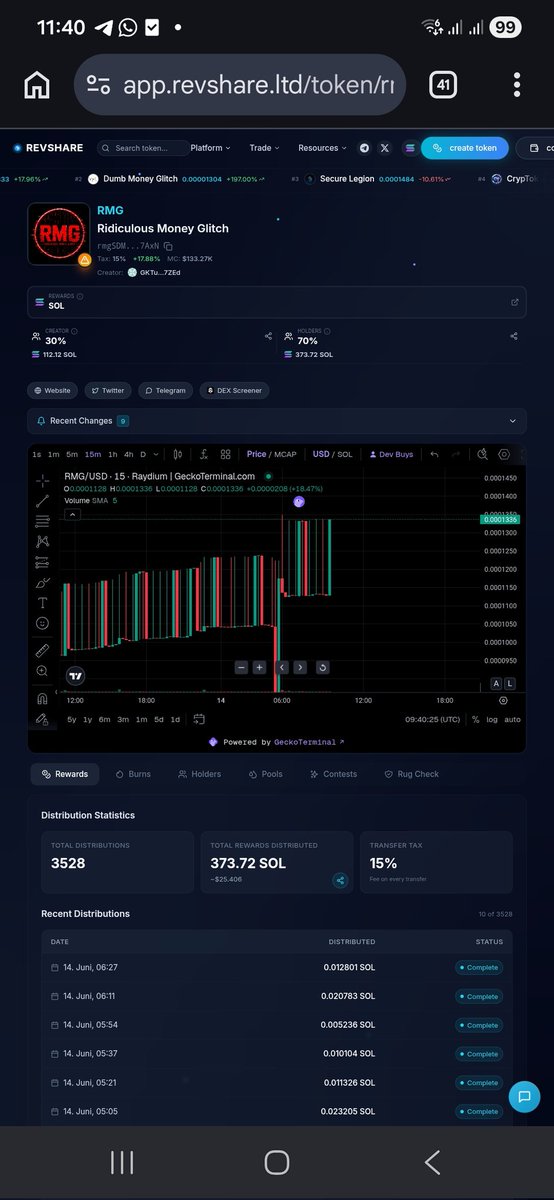Share the Creator 30% stats
The image size is (554, 1200).
click(x=268, y=336)
